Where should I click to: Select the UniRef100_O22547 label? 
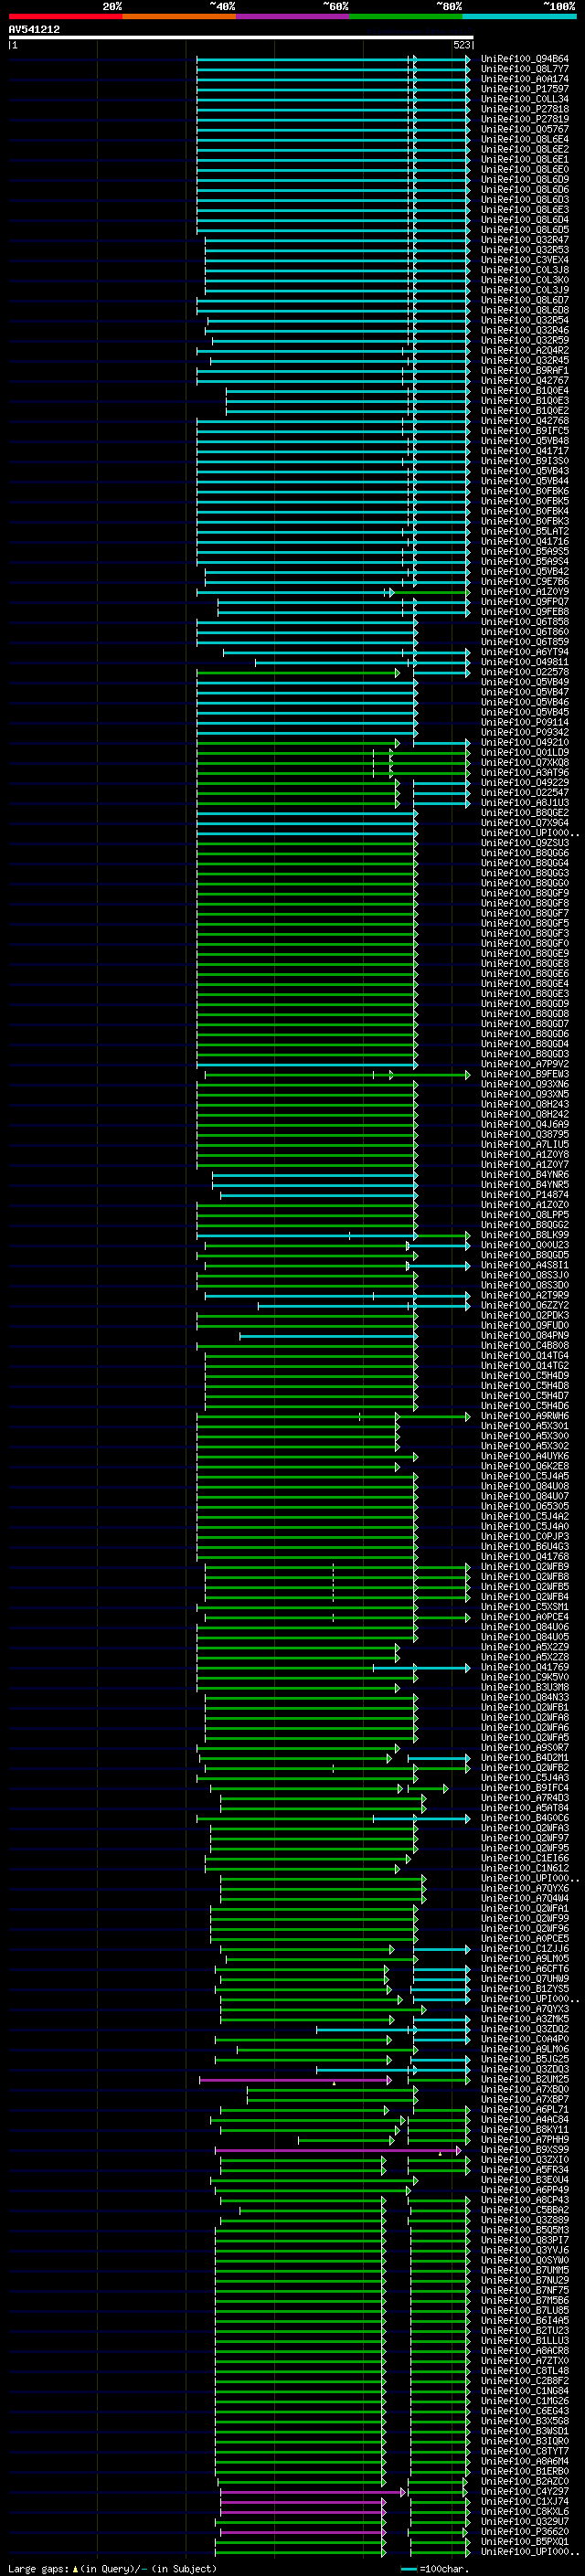coord(525,793)
